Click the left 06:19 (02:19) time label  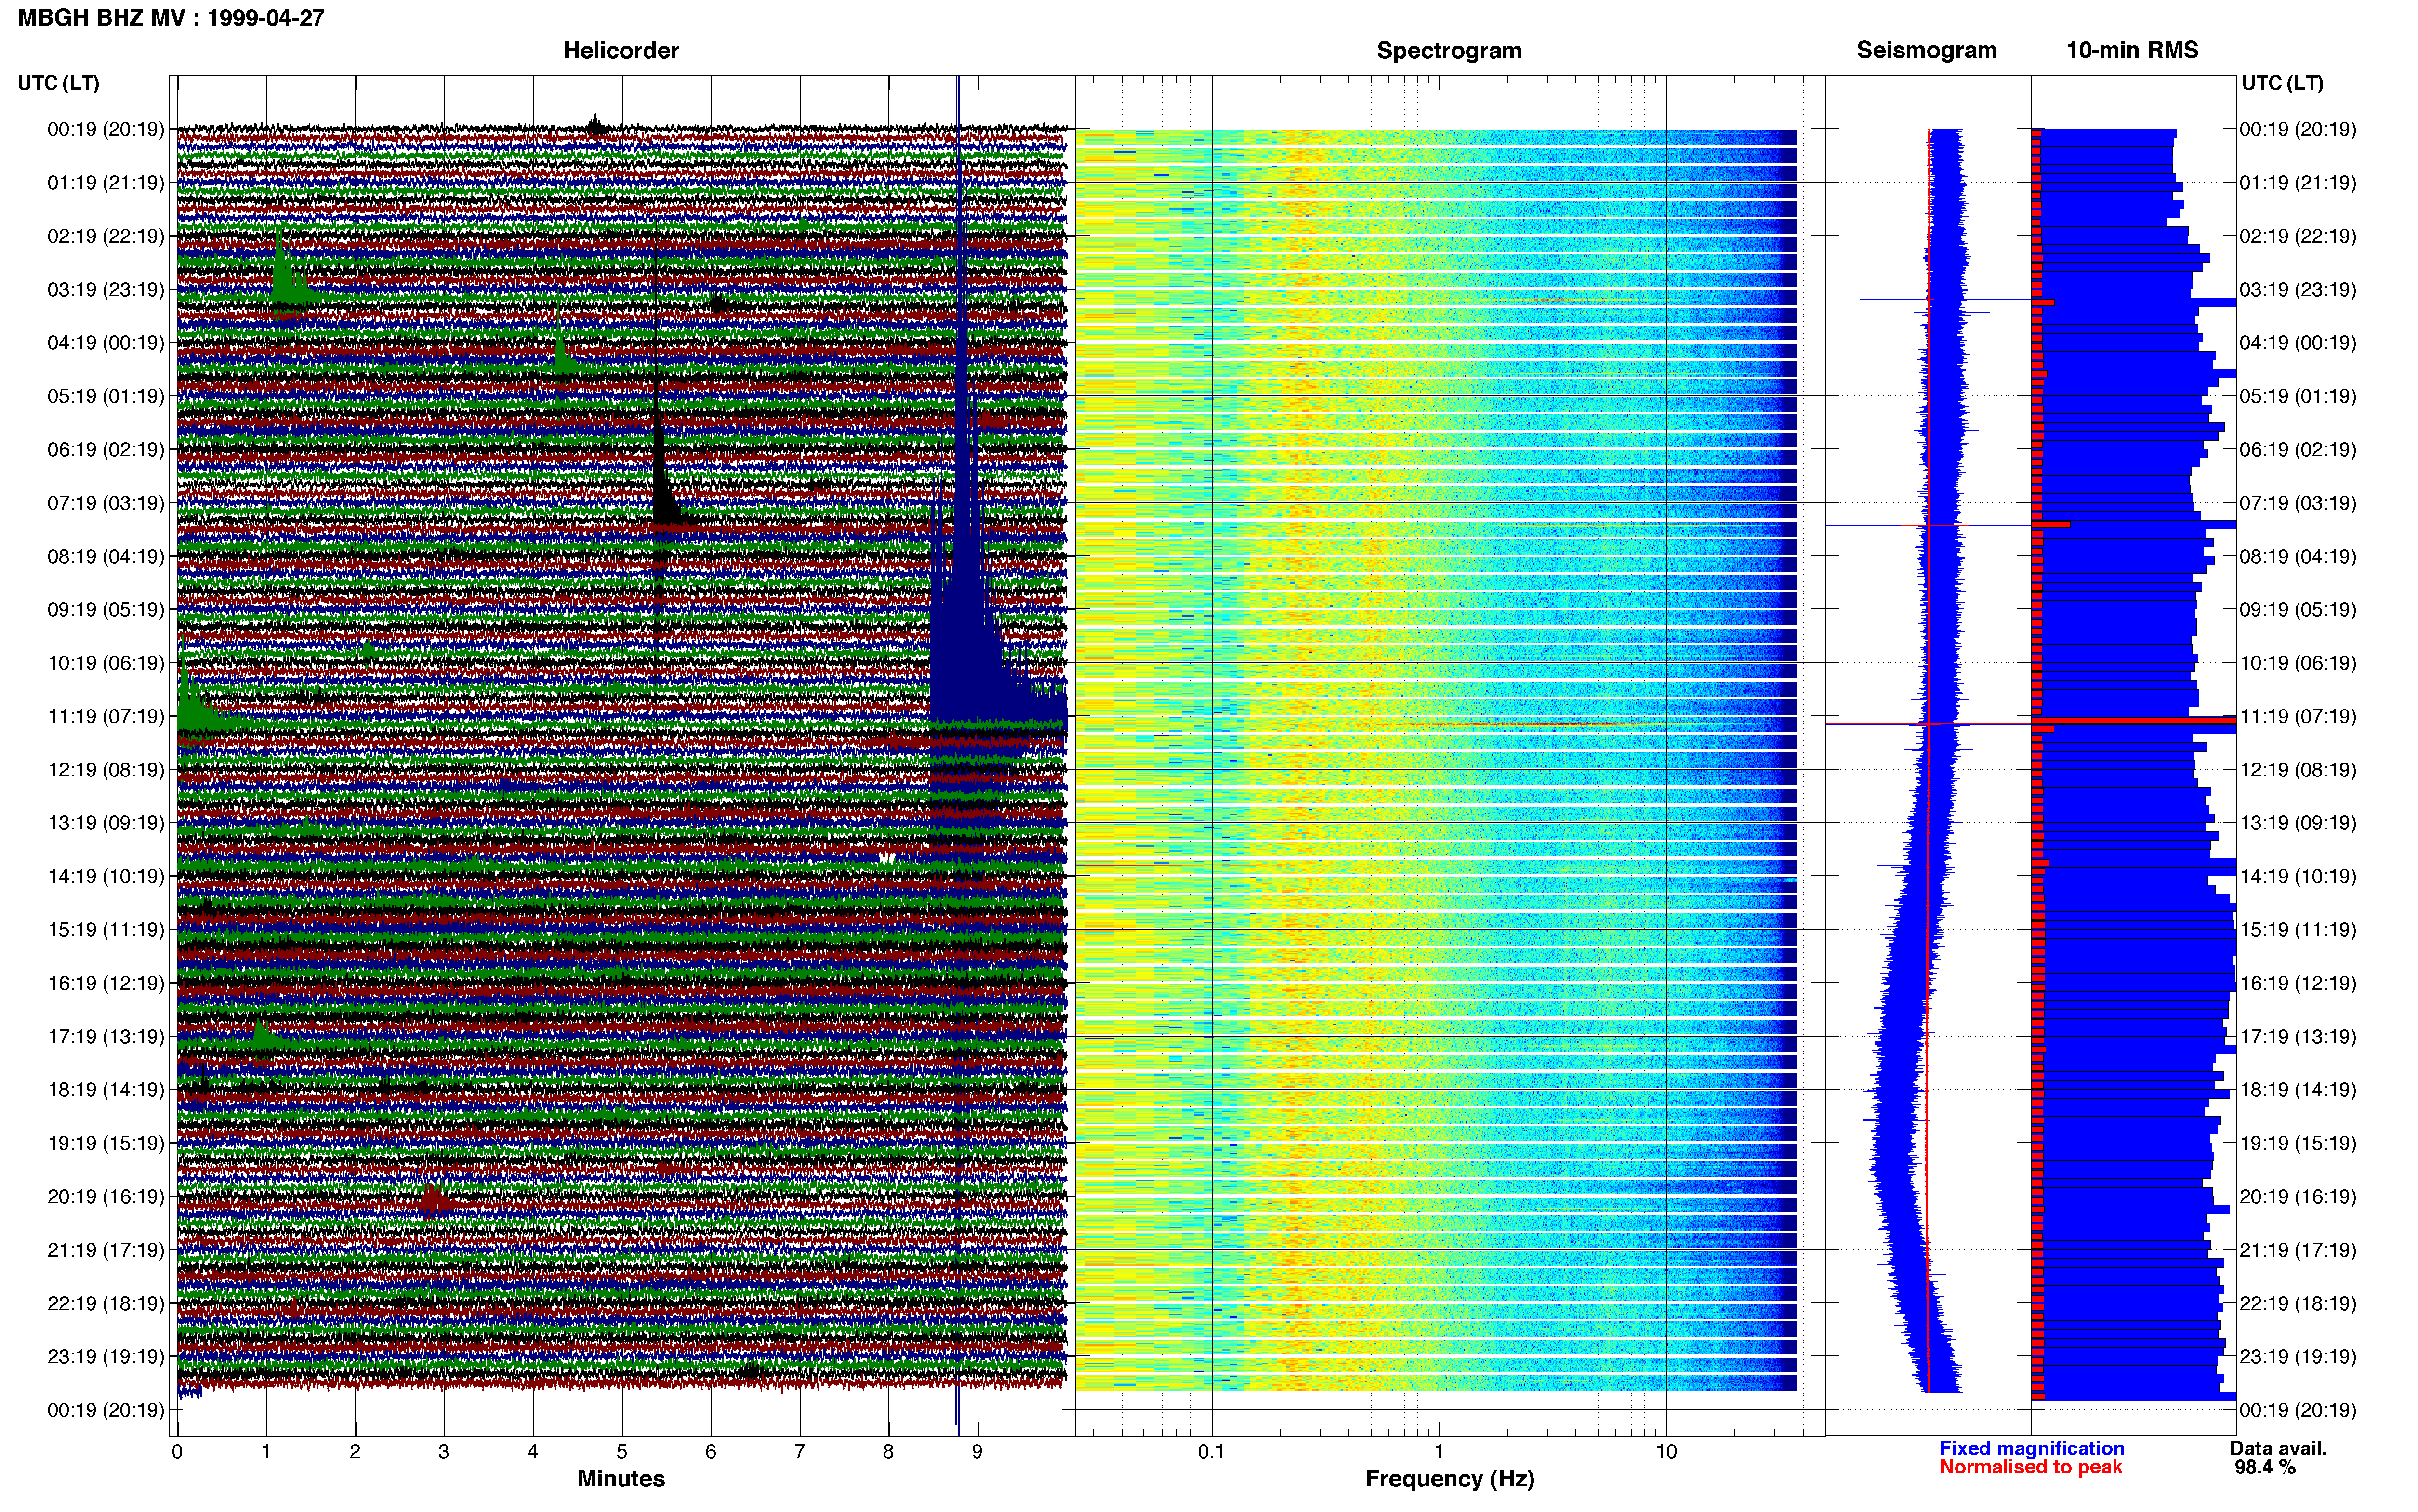coord(105,450)
